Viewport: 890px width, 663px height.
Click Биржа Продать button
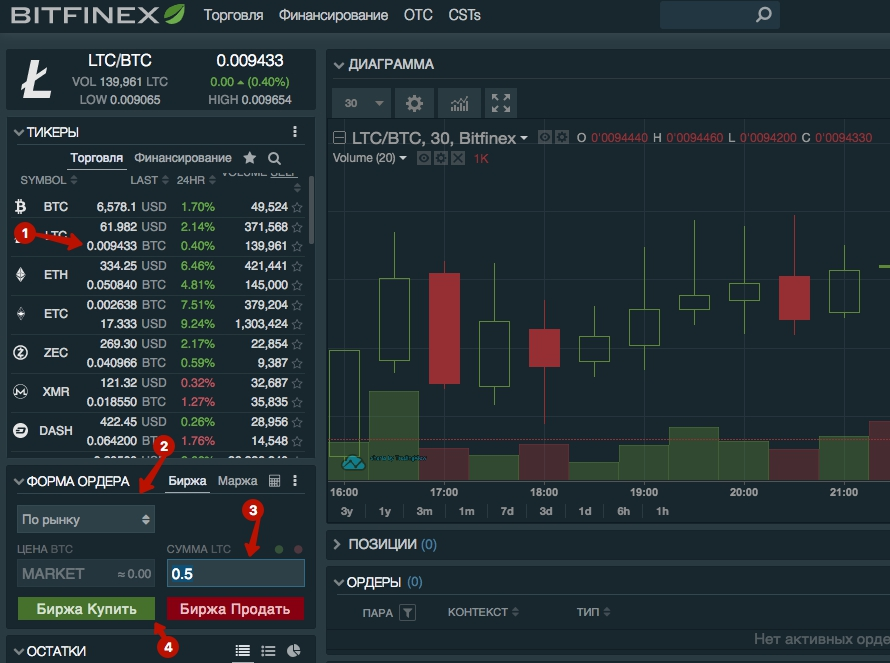click(x=235, y=609)
